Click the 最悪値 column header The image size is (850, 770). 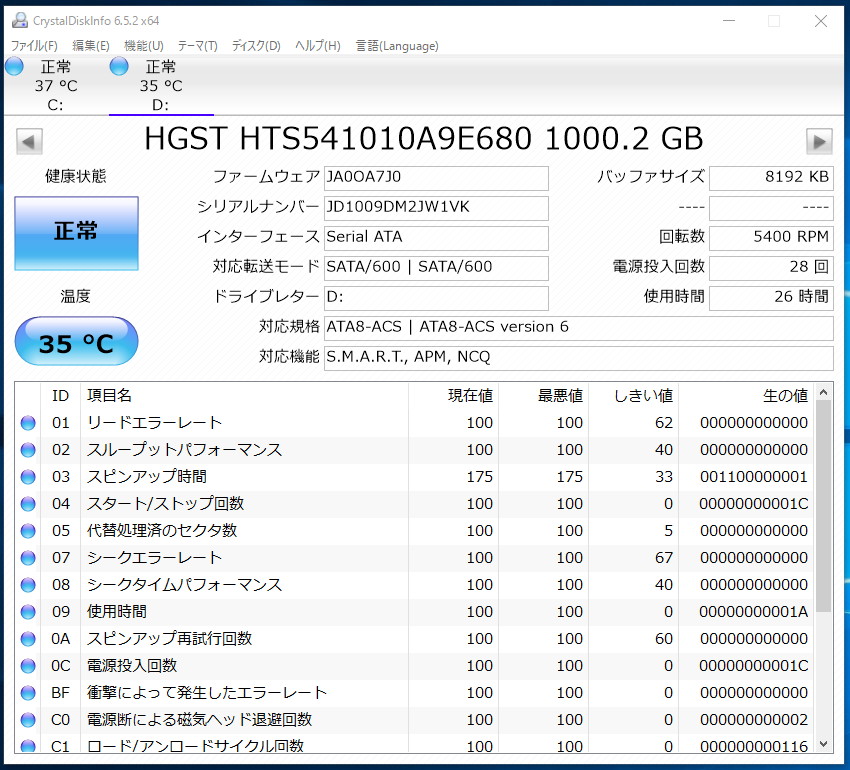(543, 396)
